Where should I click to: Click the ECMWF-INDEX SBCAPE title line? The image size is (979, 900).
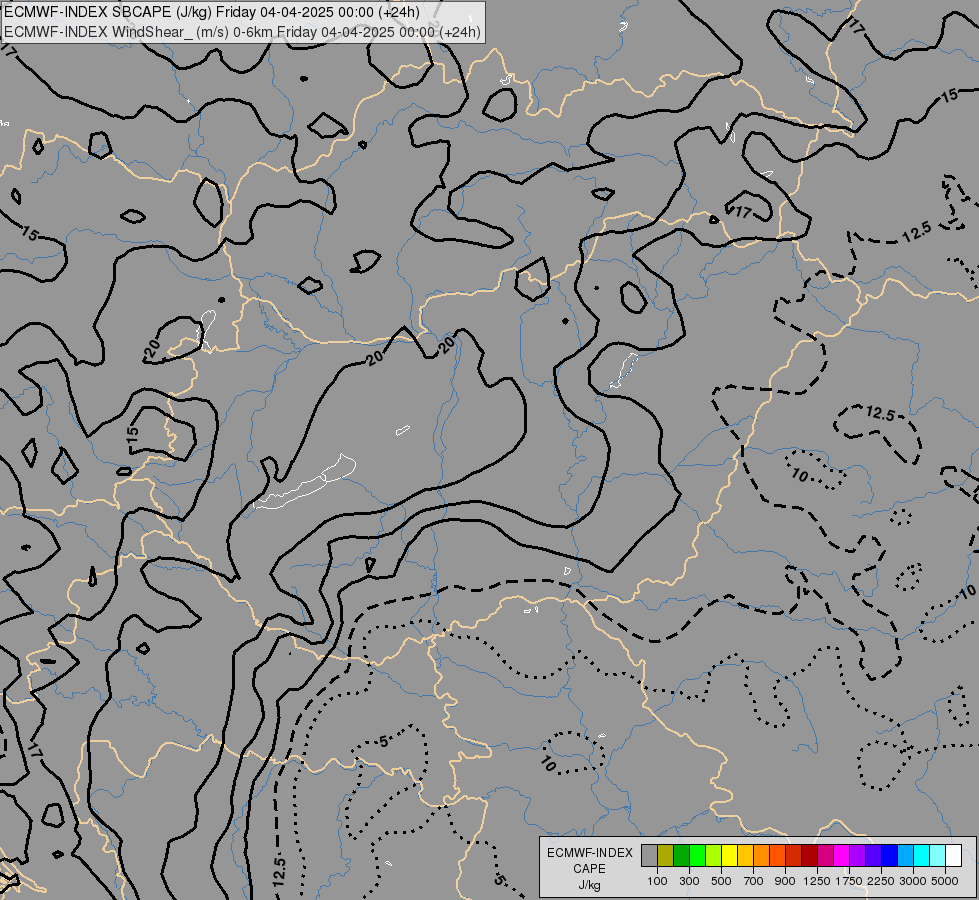(212, 12)
